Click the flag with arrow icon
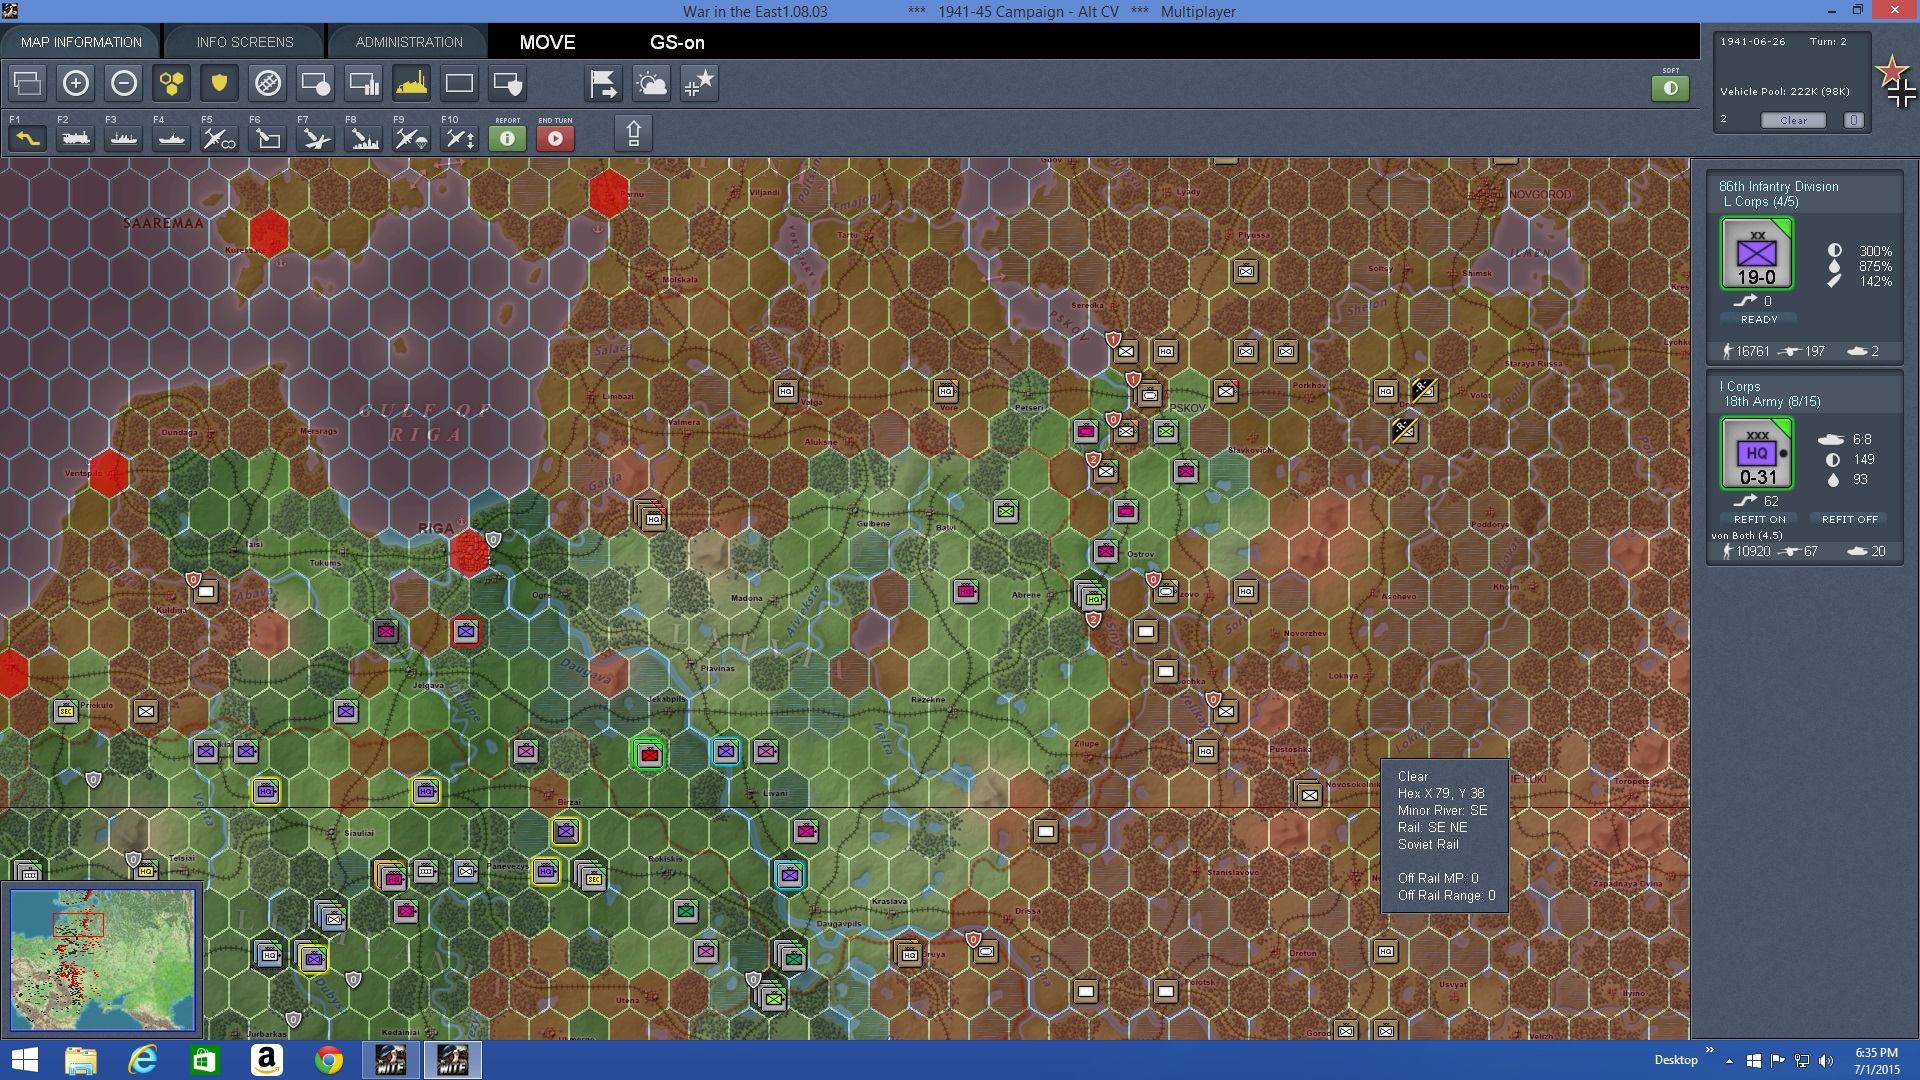The width and height of the screenshot is (1920, 1080). point(604,83)
